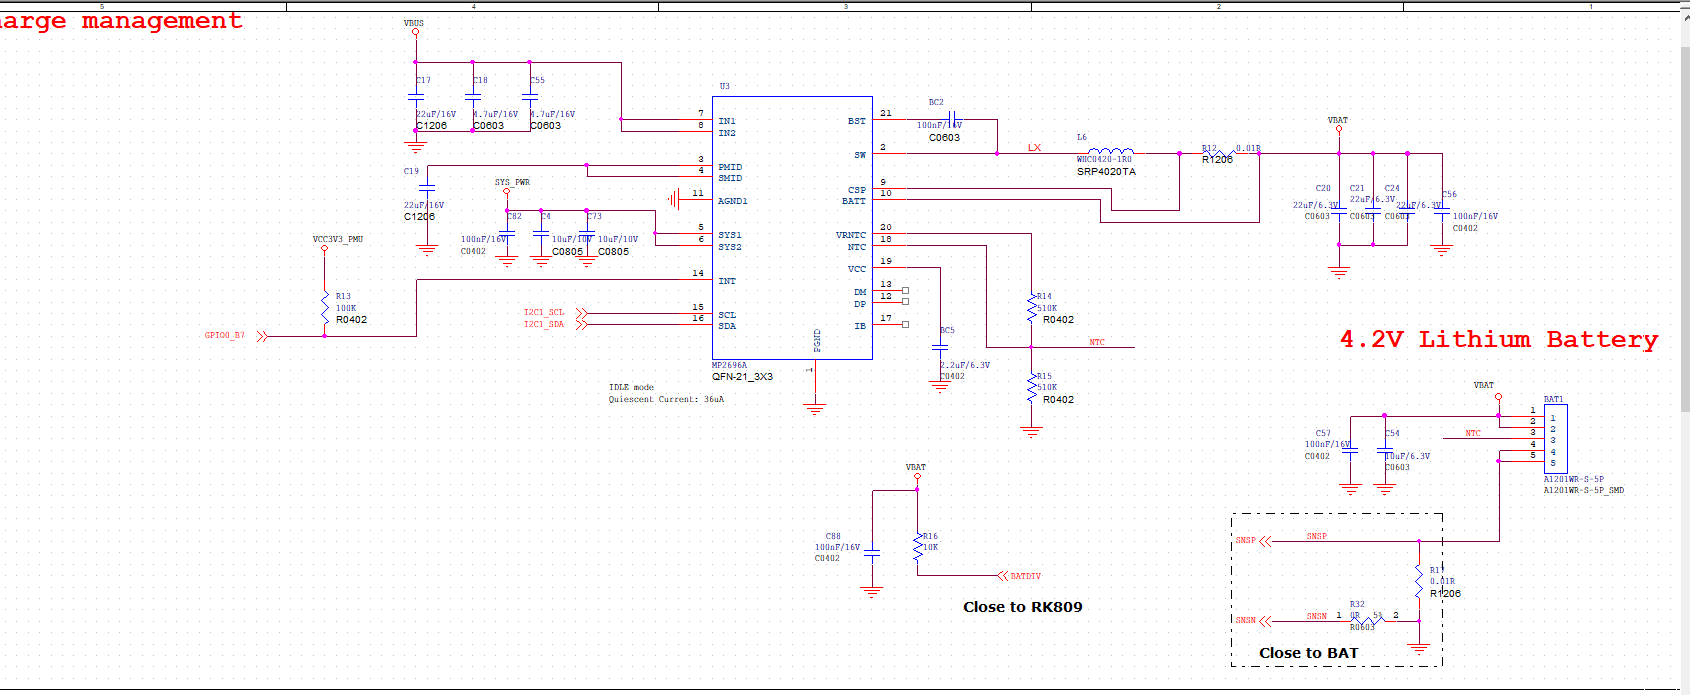Click the BC2 bootstrap capacitor

(x=952, y=119)
